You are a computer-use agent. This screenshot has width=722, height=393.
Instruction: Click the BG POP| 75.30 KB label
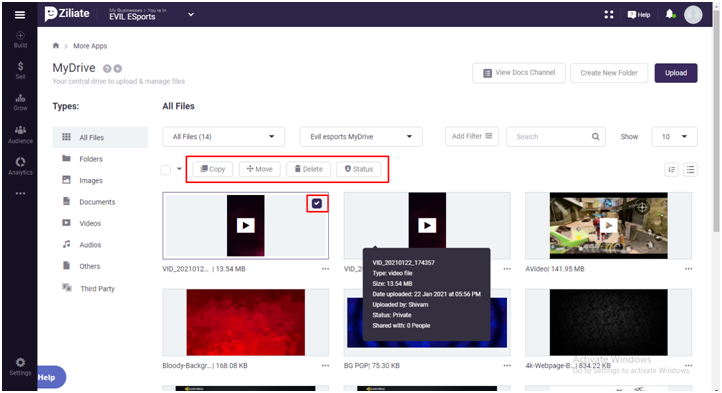pyautogui.click(x=372, y=366)
